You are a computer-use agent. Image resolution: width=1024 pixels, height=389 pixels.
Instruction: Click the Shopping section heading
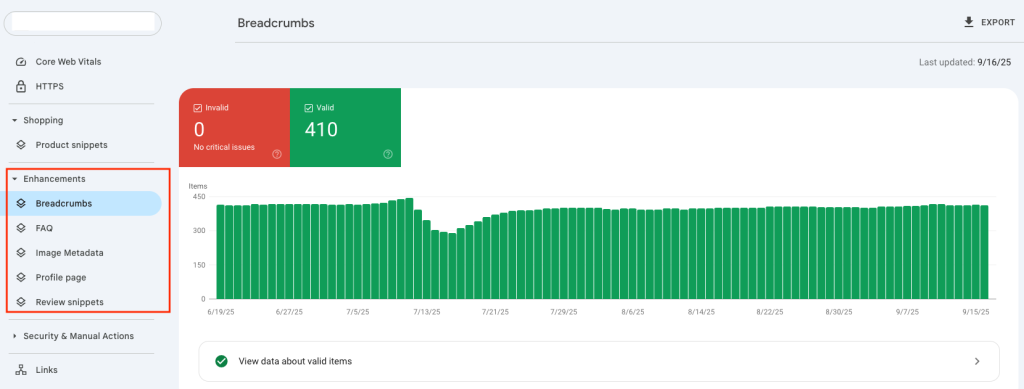(43, 121)
